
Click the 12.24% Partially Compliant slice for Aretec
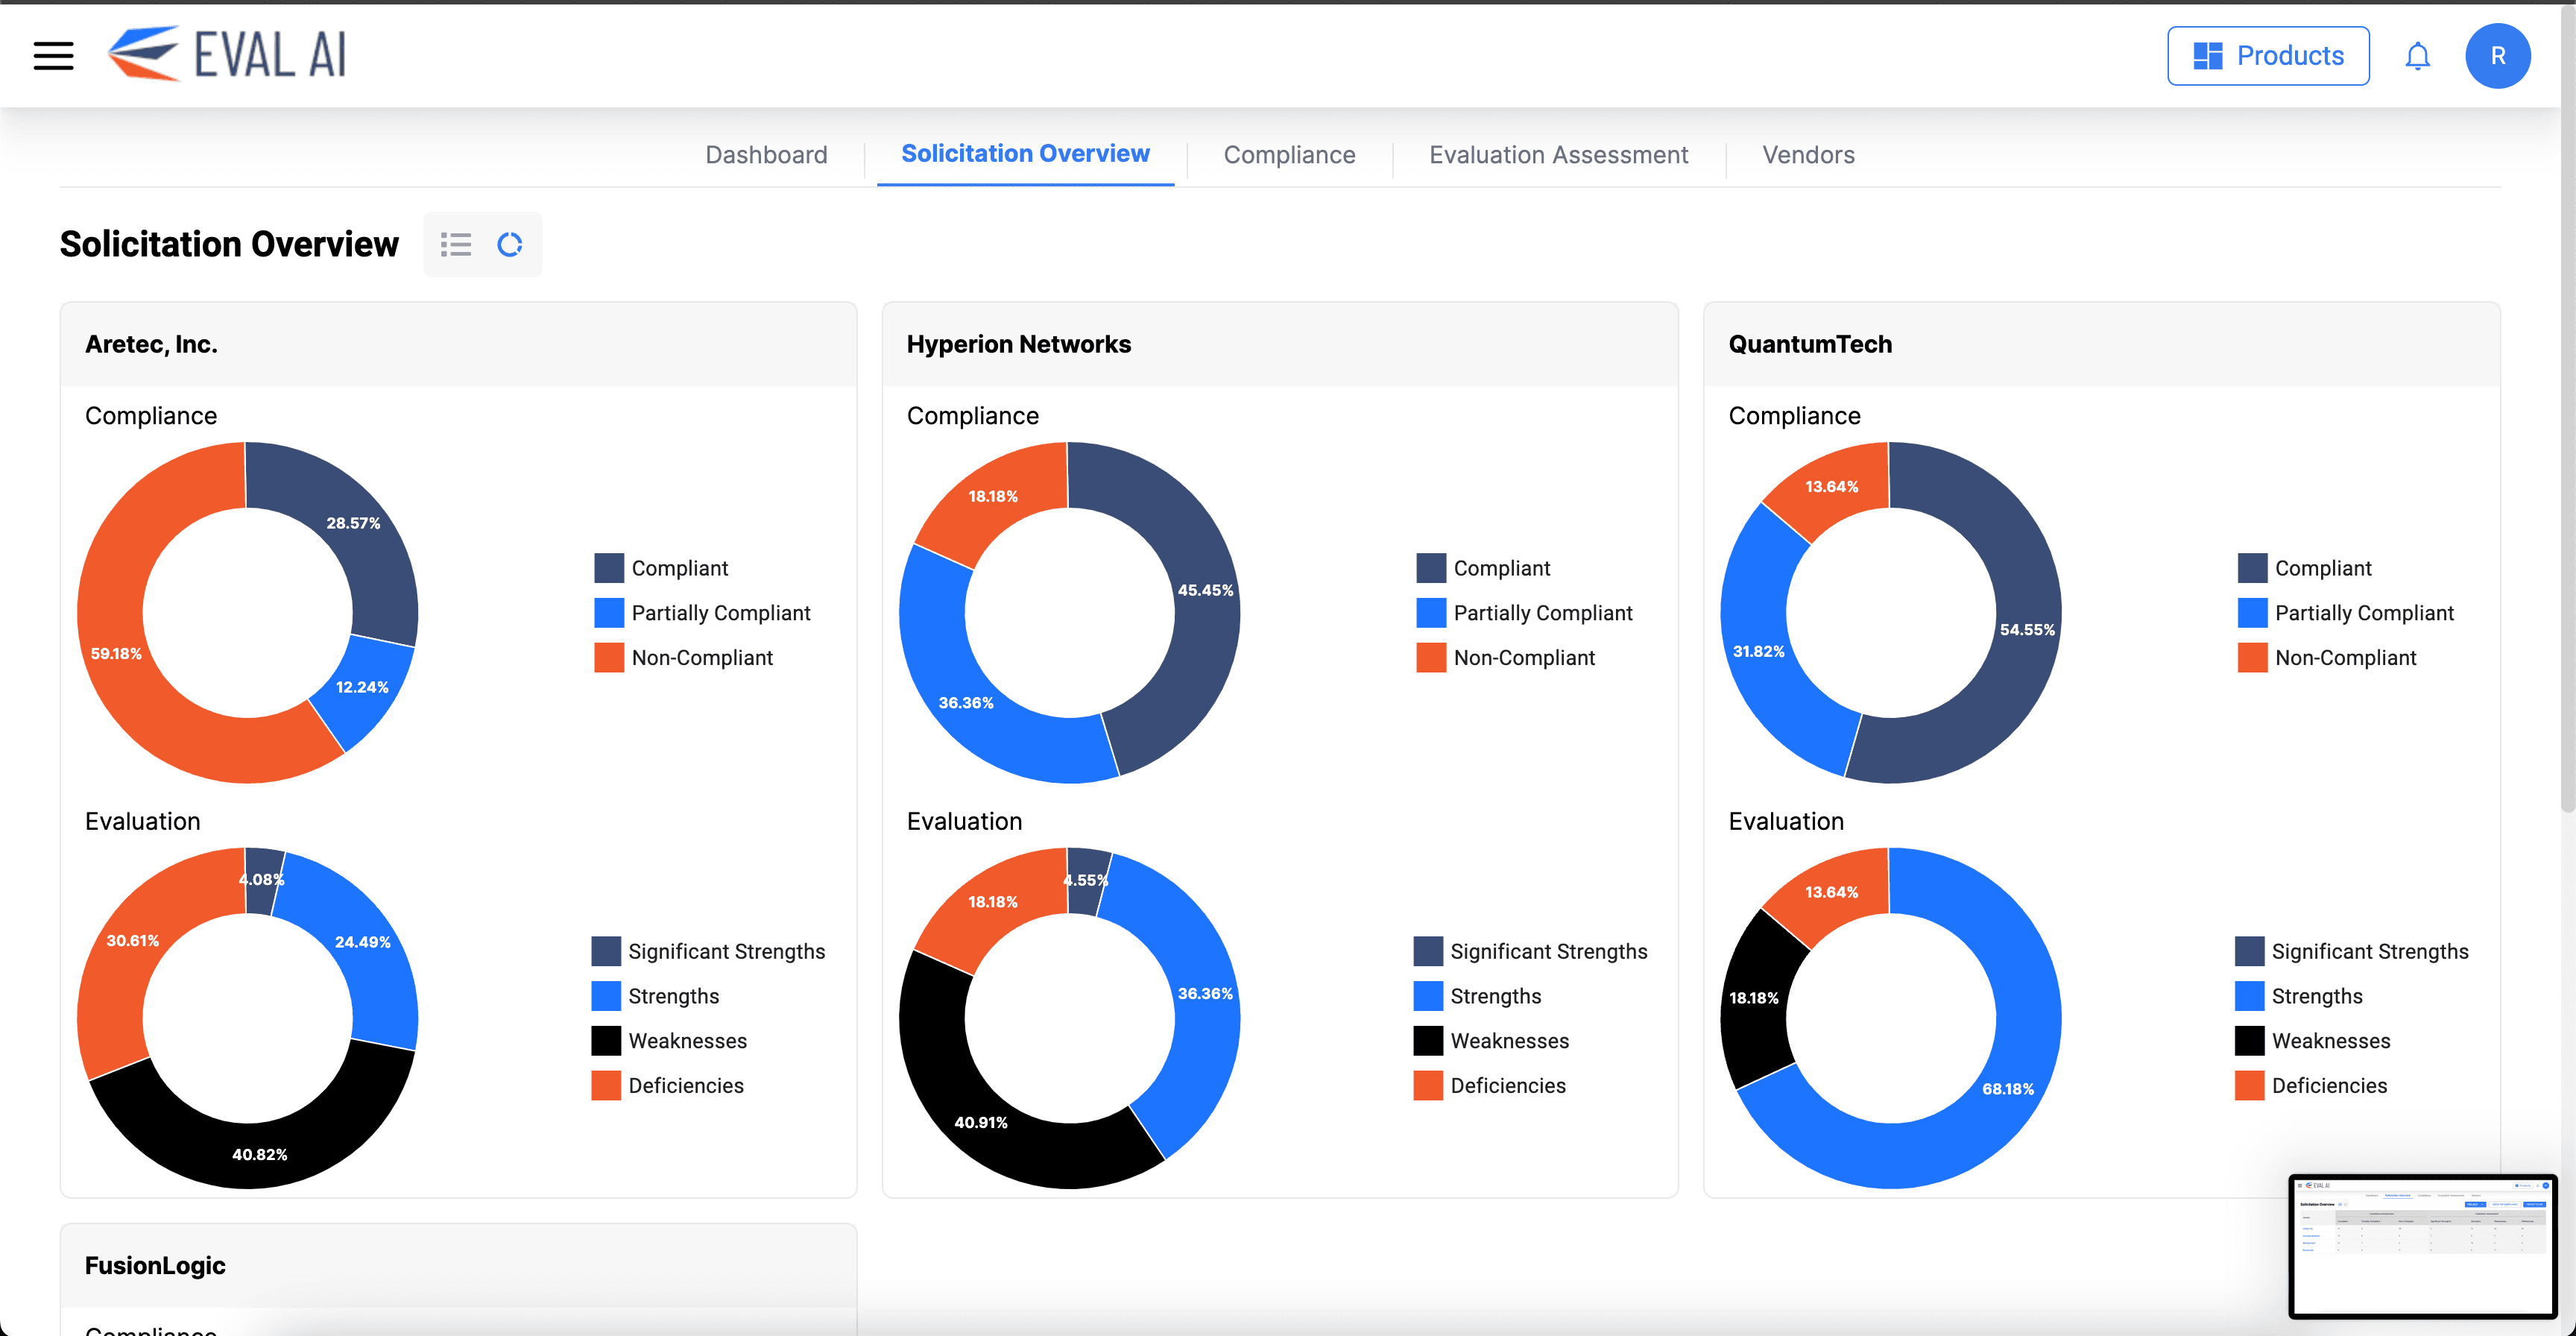tap(362, 687)
